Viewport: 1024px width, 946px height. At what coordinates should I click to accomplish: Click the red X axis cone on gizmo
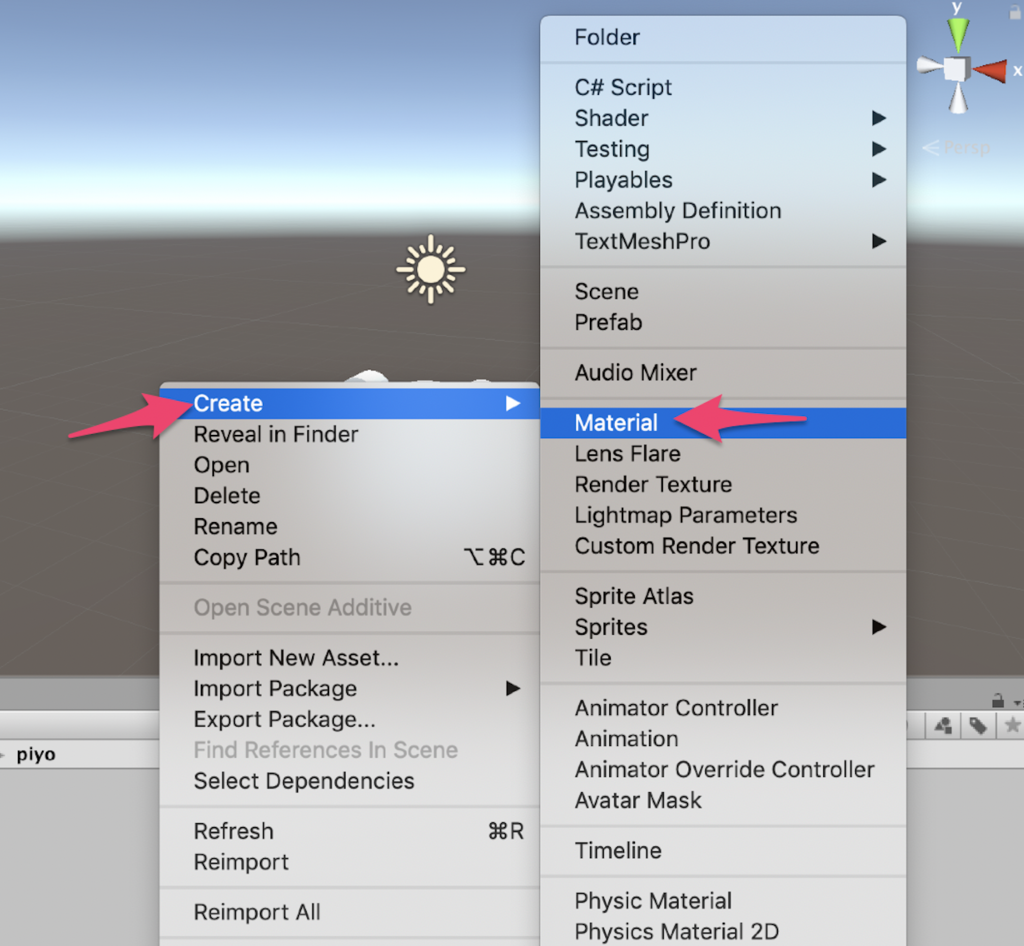point(989,71)
